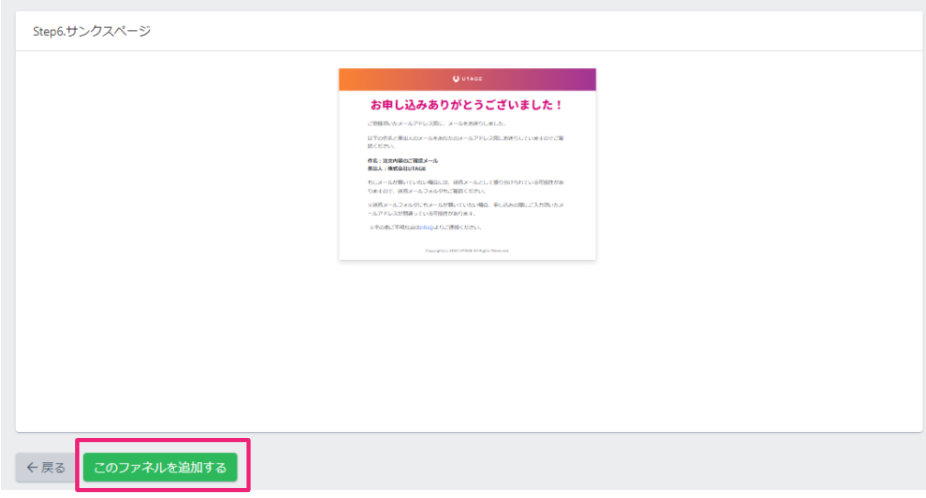
Task: Go back with the 戻る button
Action: (47, 467)
